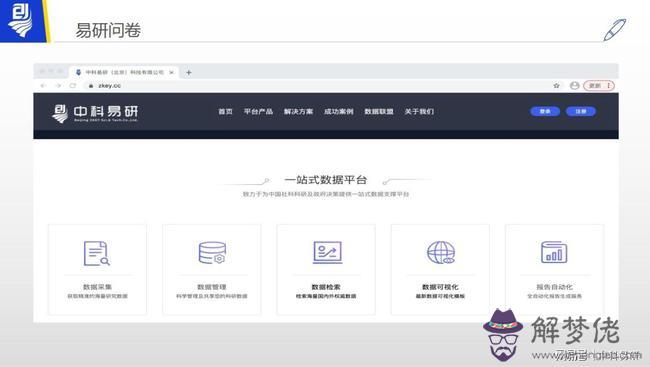The image size is (650, 367).
Task: Click the browser tab favicon
Action: 78,72
